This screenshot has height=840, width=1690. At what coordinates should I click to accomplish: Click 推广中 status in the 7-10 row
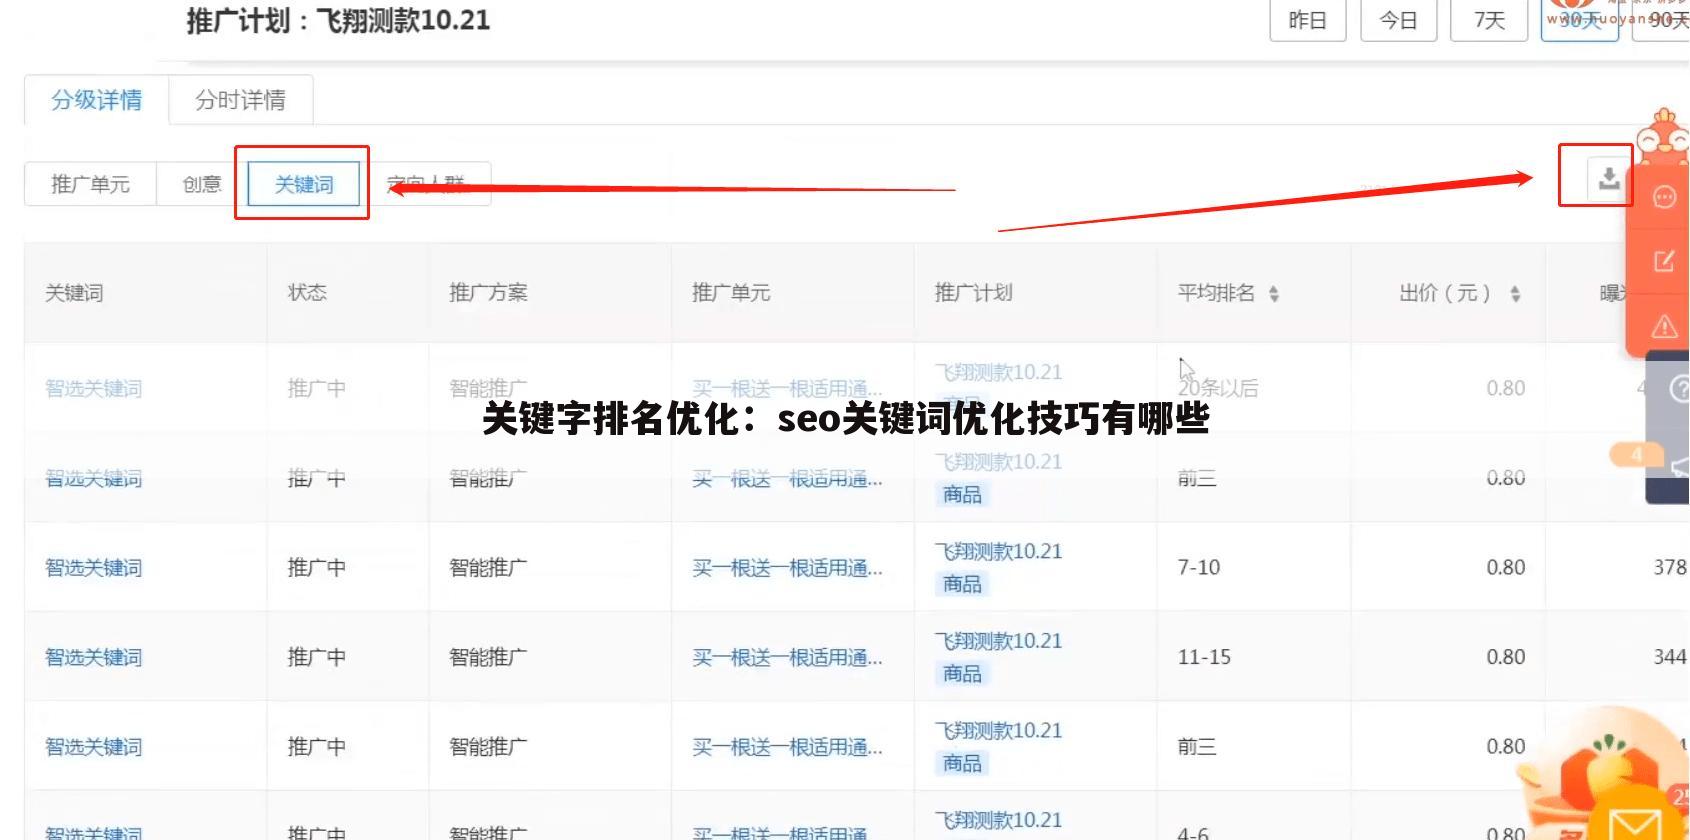317,568
